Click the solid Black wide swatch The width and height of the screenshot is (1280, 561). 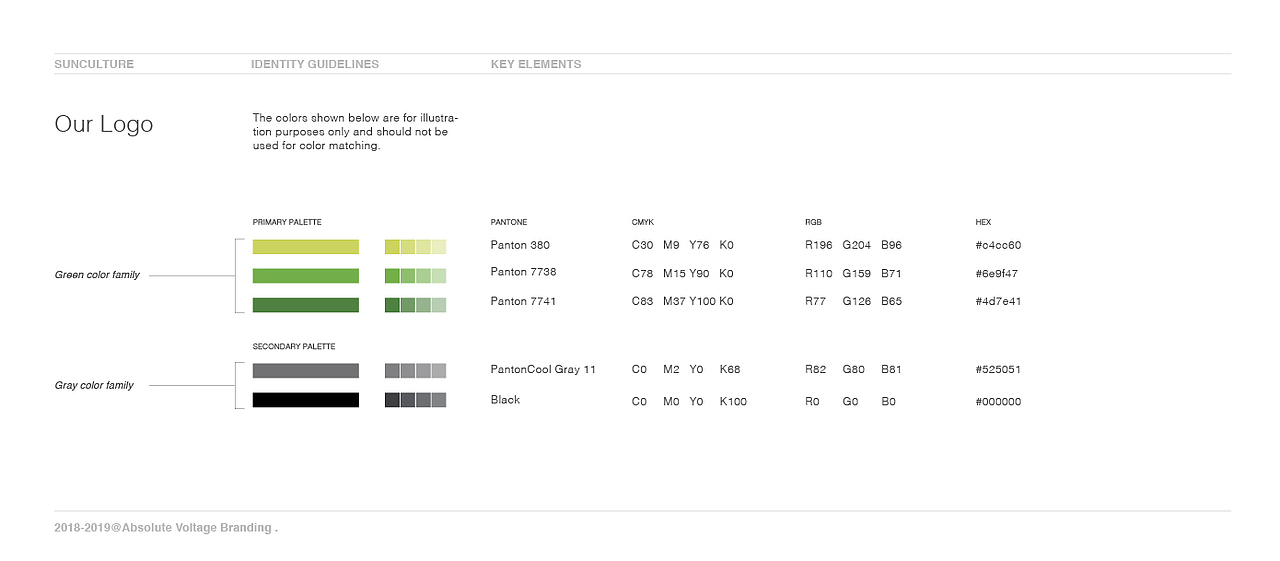tap(305, 400)
